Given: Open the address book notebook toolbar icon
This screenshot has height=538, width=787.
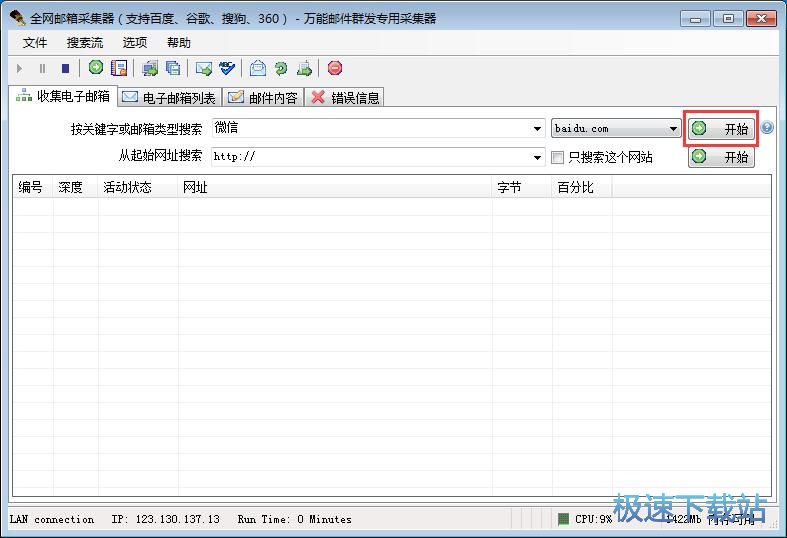Looking at the screenshot, I should [x=119, y=68].
